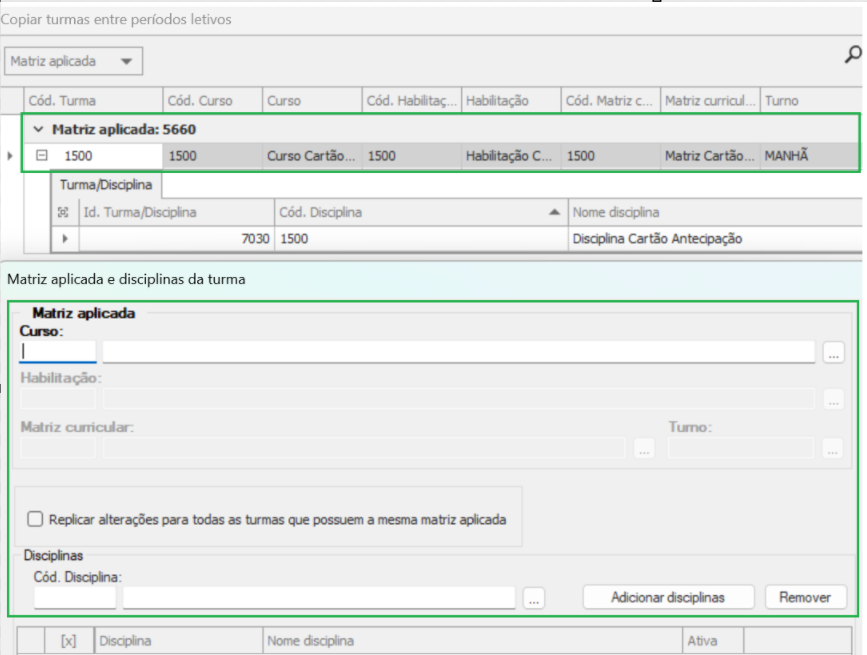Select the 'Matriz Cartão...' cell
Screen dimensions: 867x655
710,156
